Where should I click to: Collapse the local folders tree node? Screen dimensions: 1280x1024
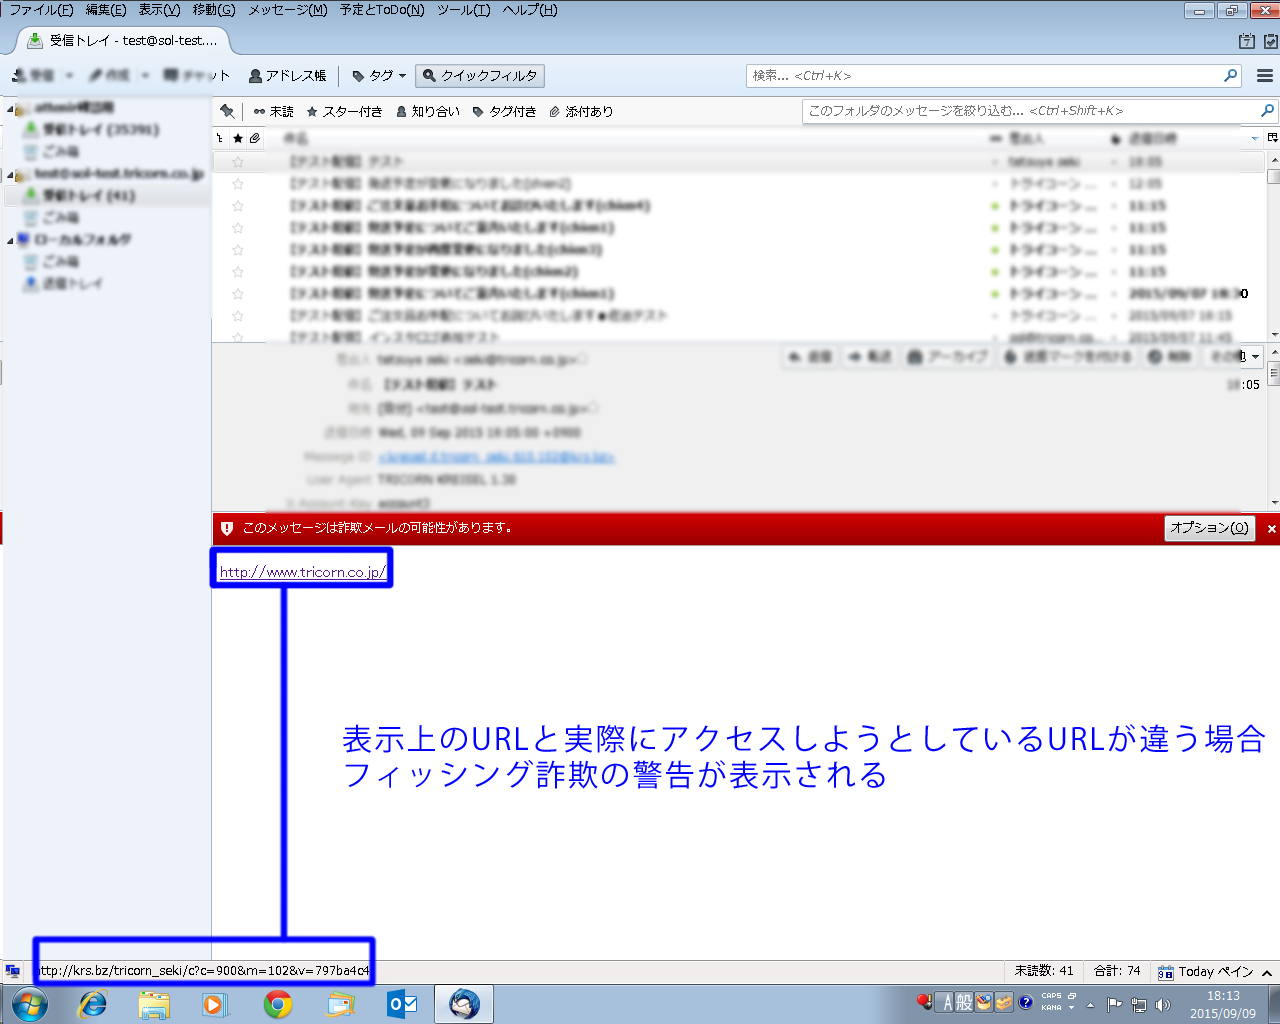tap(10, 240)
